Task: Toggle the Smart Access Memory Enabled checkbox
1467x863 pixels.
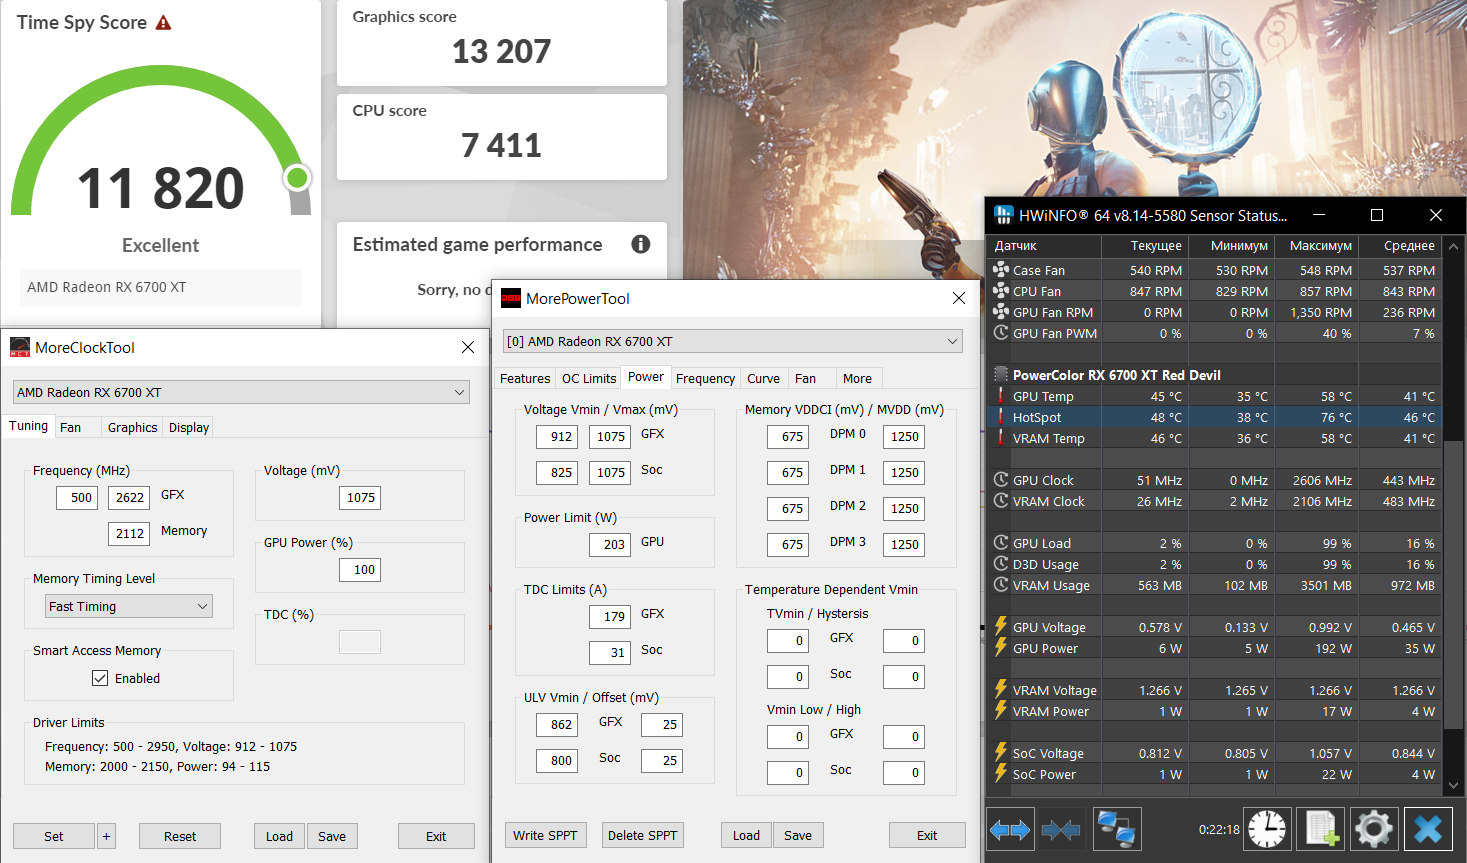Action: coord(100,678)
